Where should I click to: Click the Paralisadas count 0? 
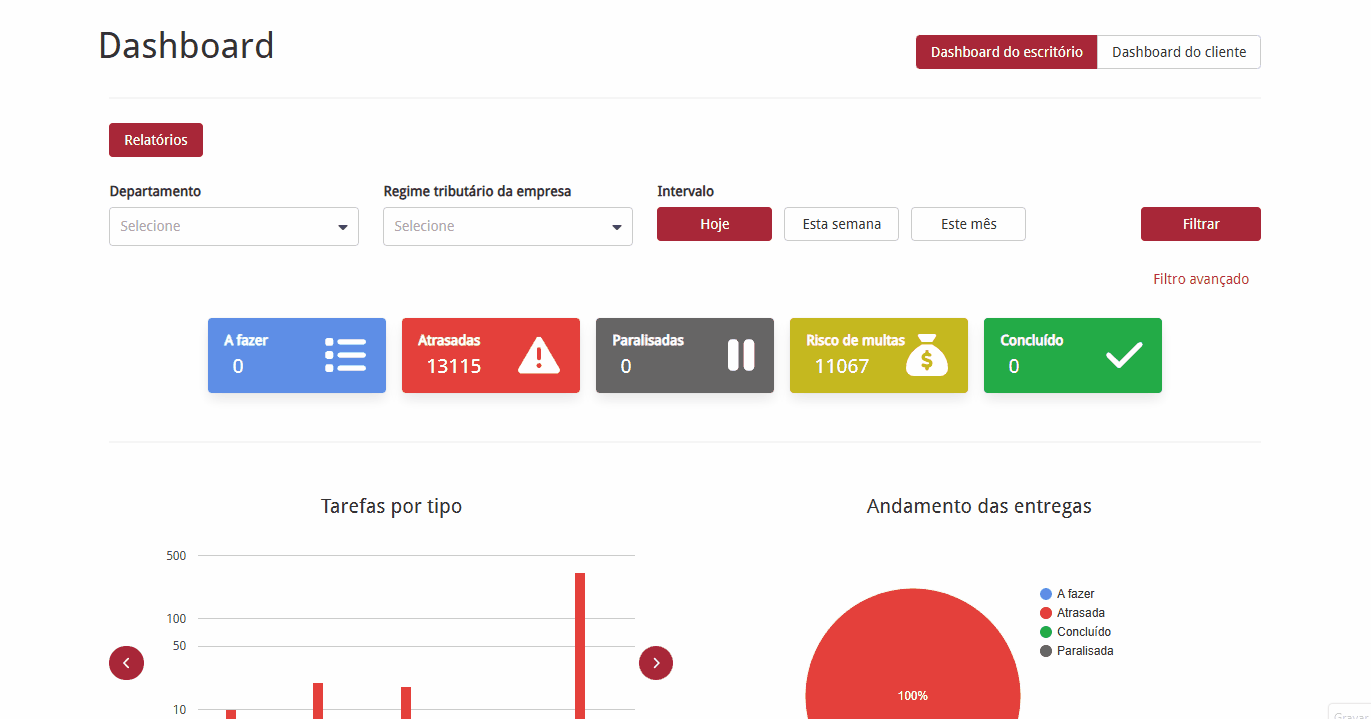coord(626,366)
